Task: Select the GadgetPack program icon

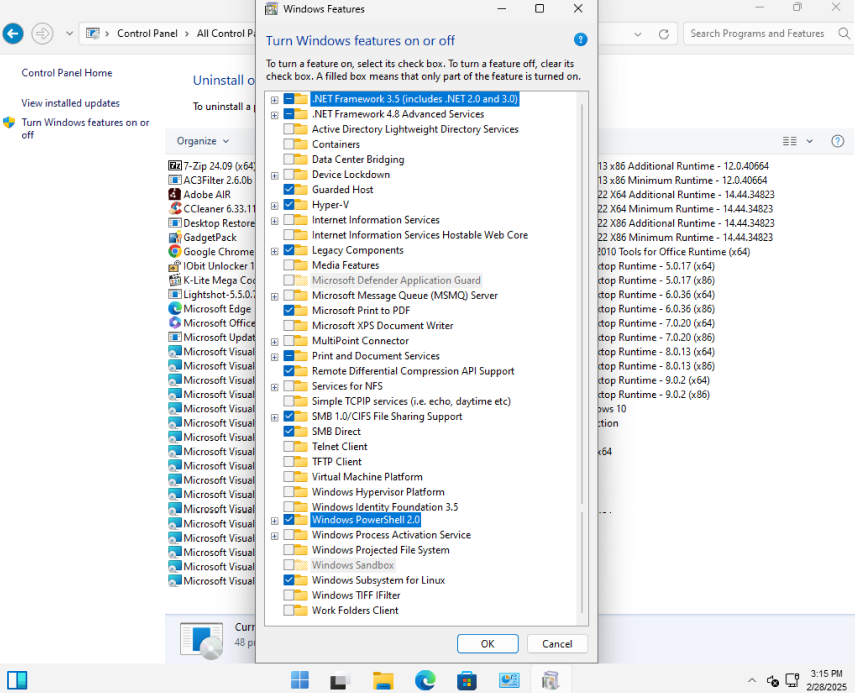Action: click(x=174, y=237)
